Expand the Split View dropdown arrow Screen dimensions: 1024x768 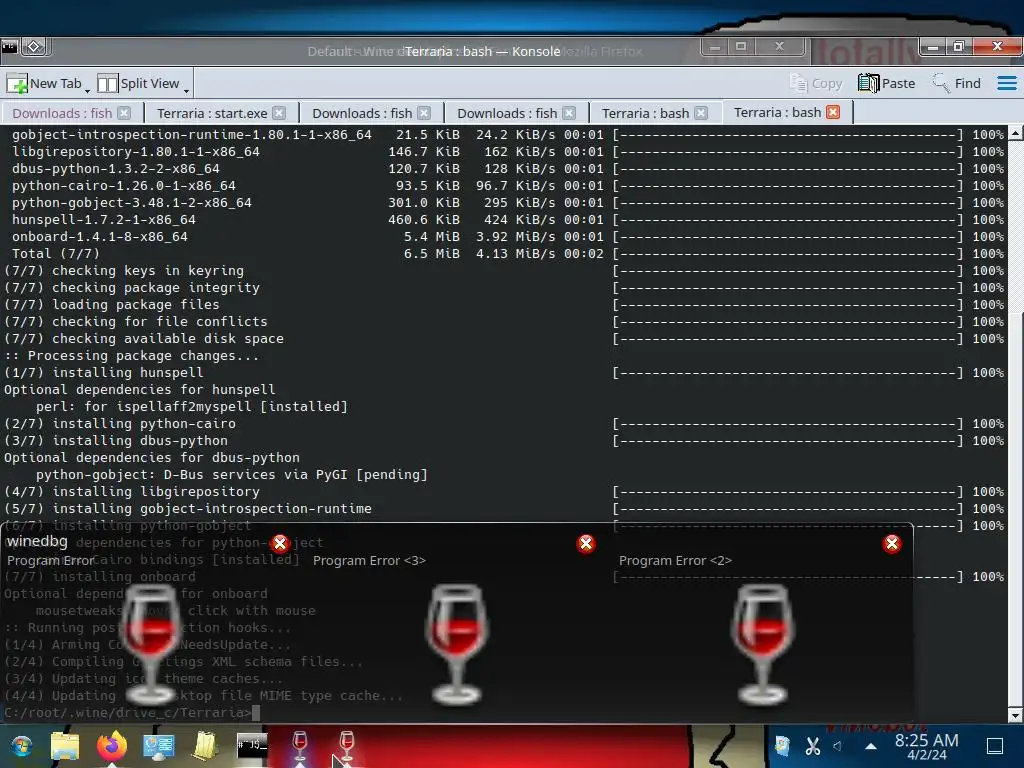coord(186,89)
